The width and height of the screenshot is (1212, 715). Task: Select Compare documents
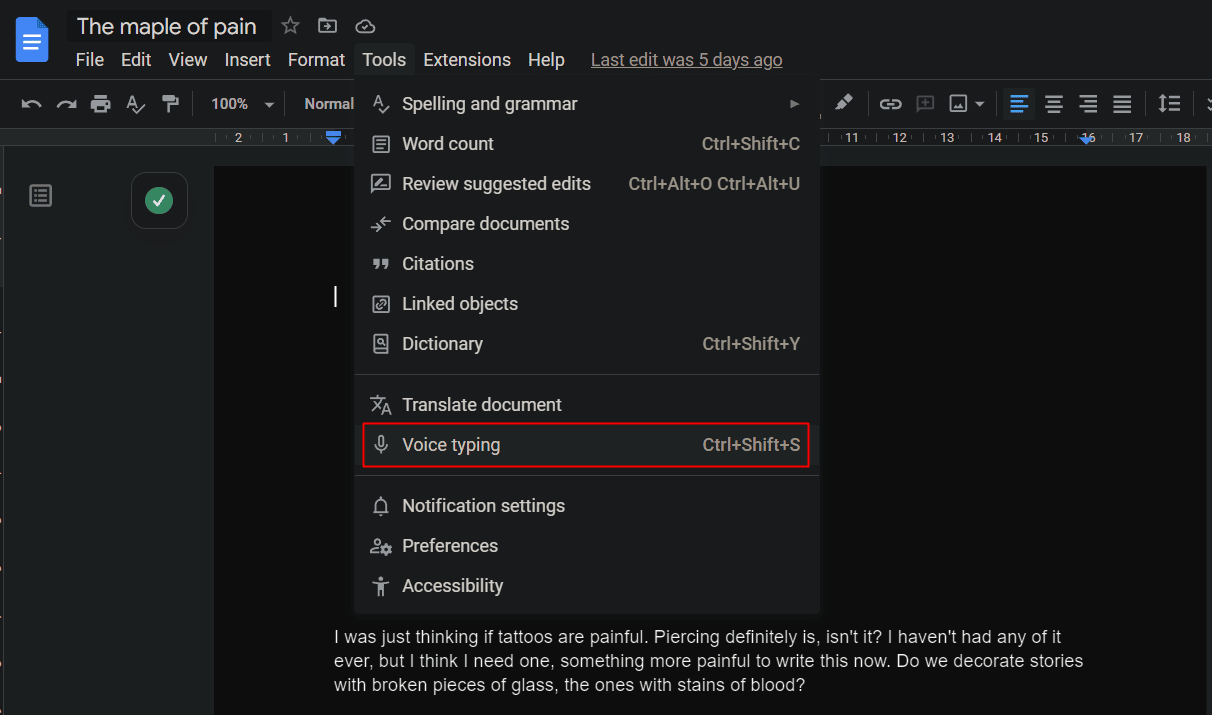[x=587, y=224]
